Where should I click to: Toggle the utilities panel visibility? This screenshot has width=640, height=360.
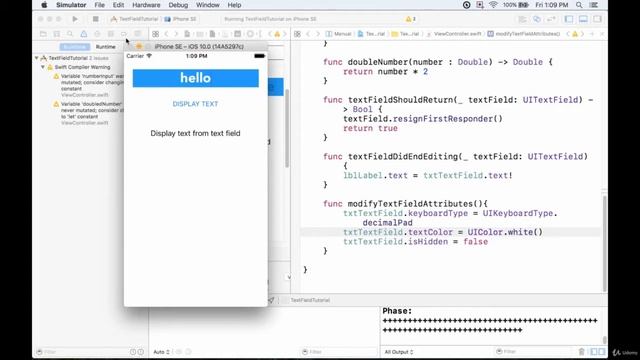[x=598, y=19]
